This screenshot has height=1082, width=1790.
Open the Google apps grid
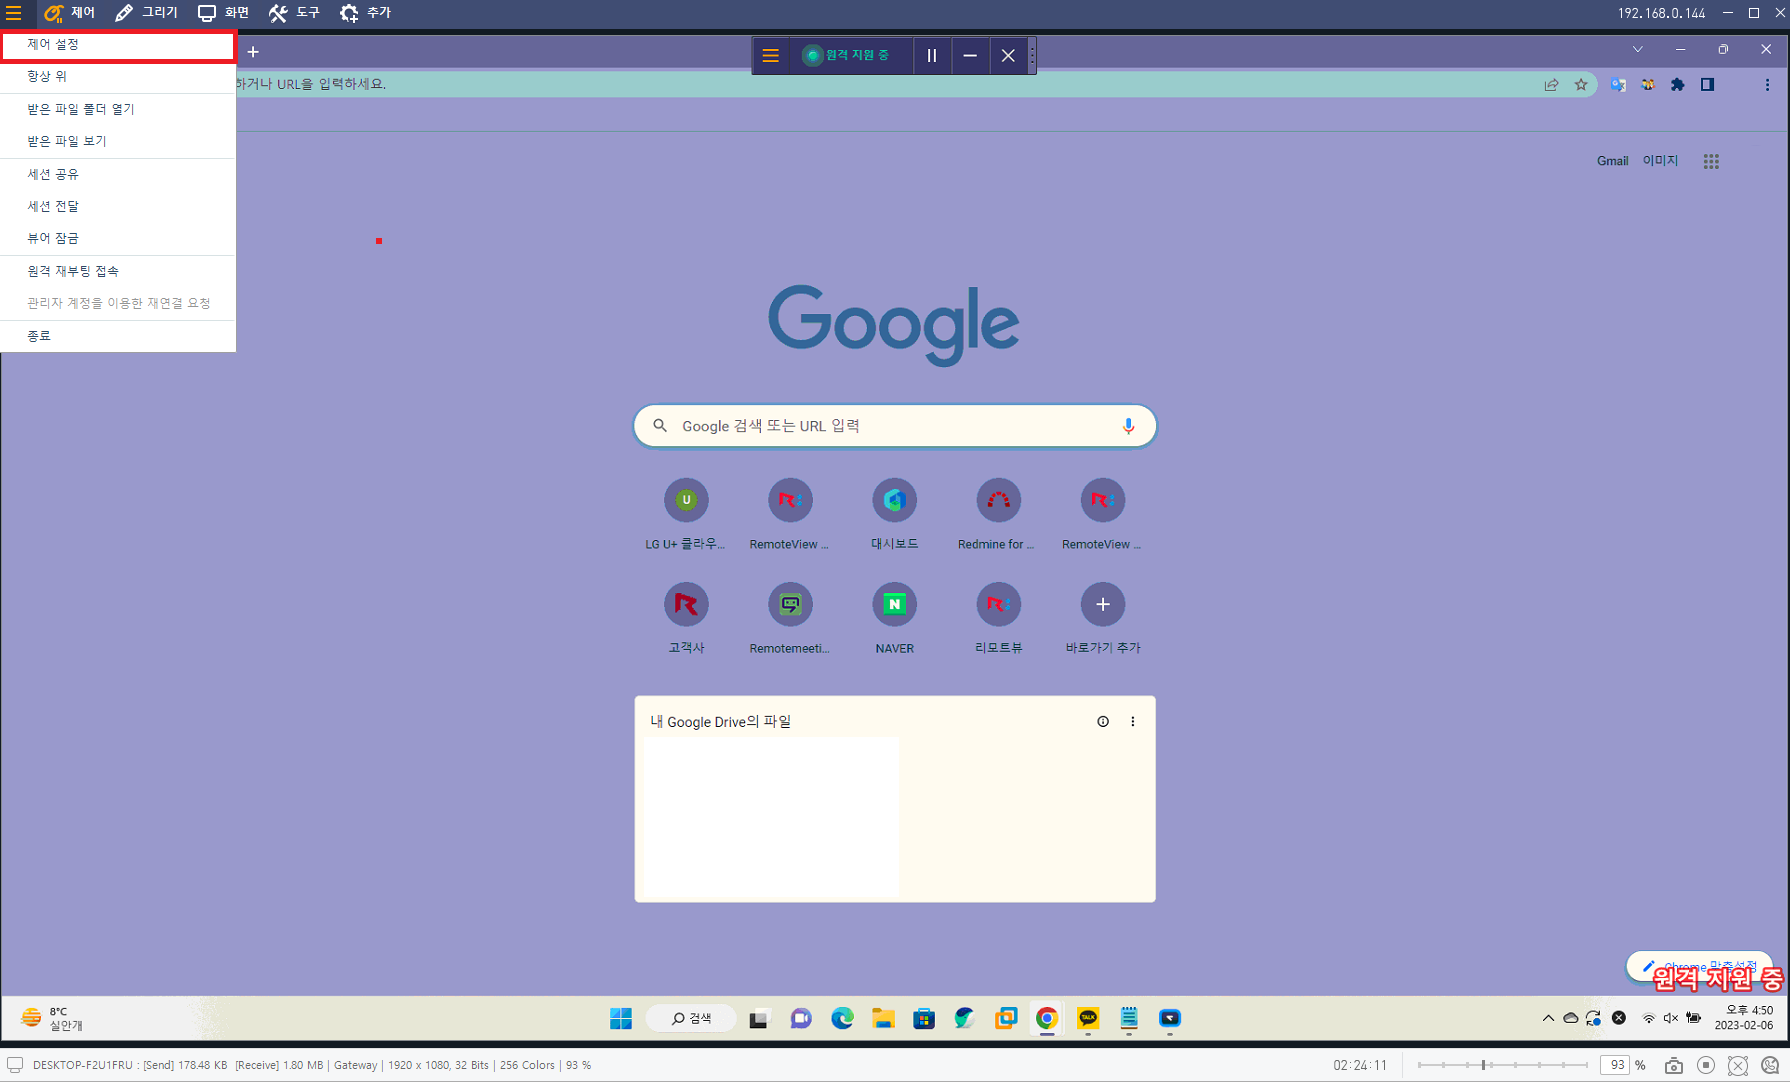tap(1711, 161)
